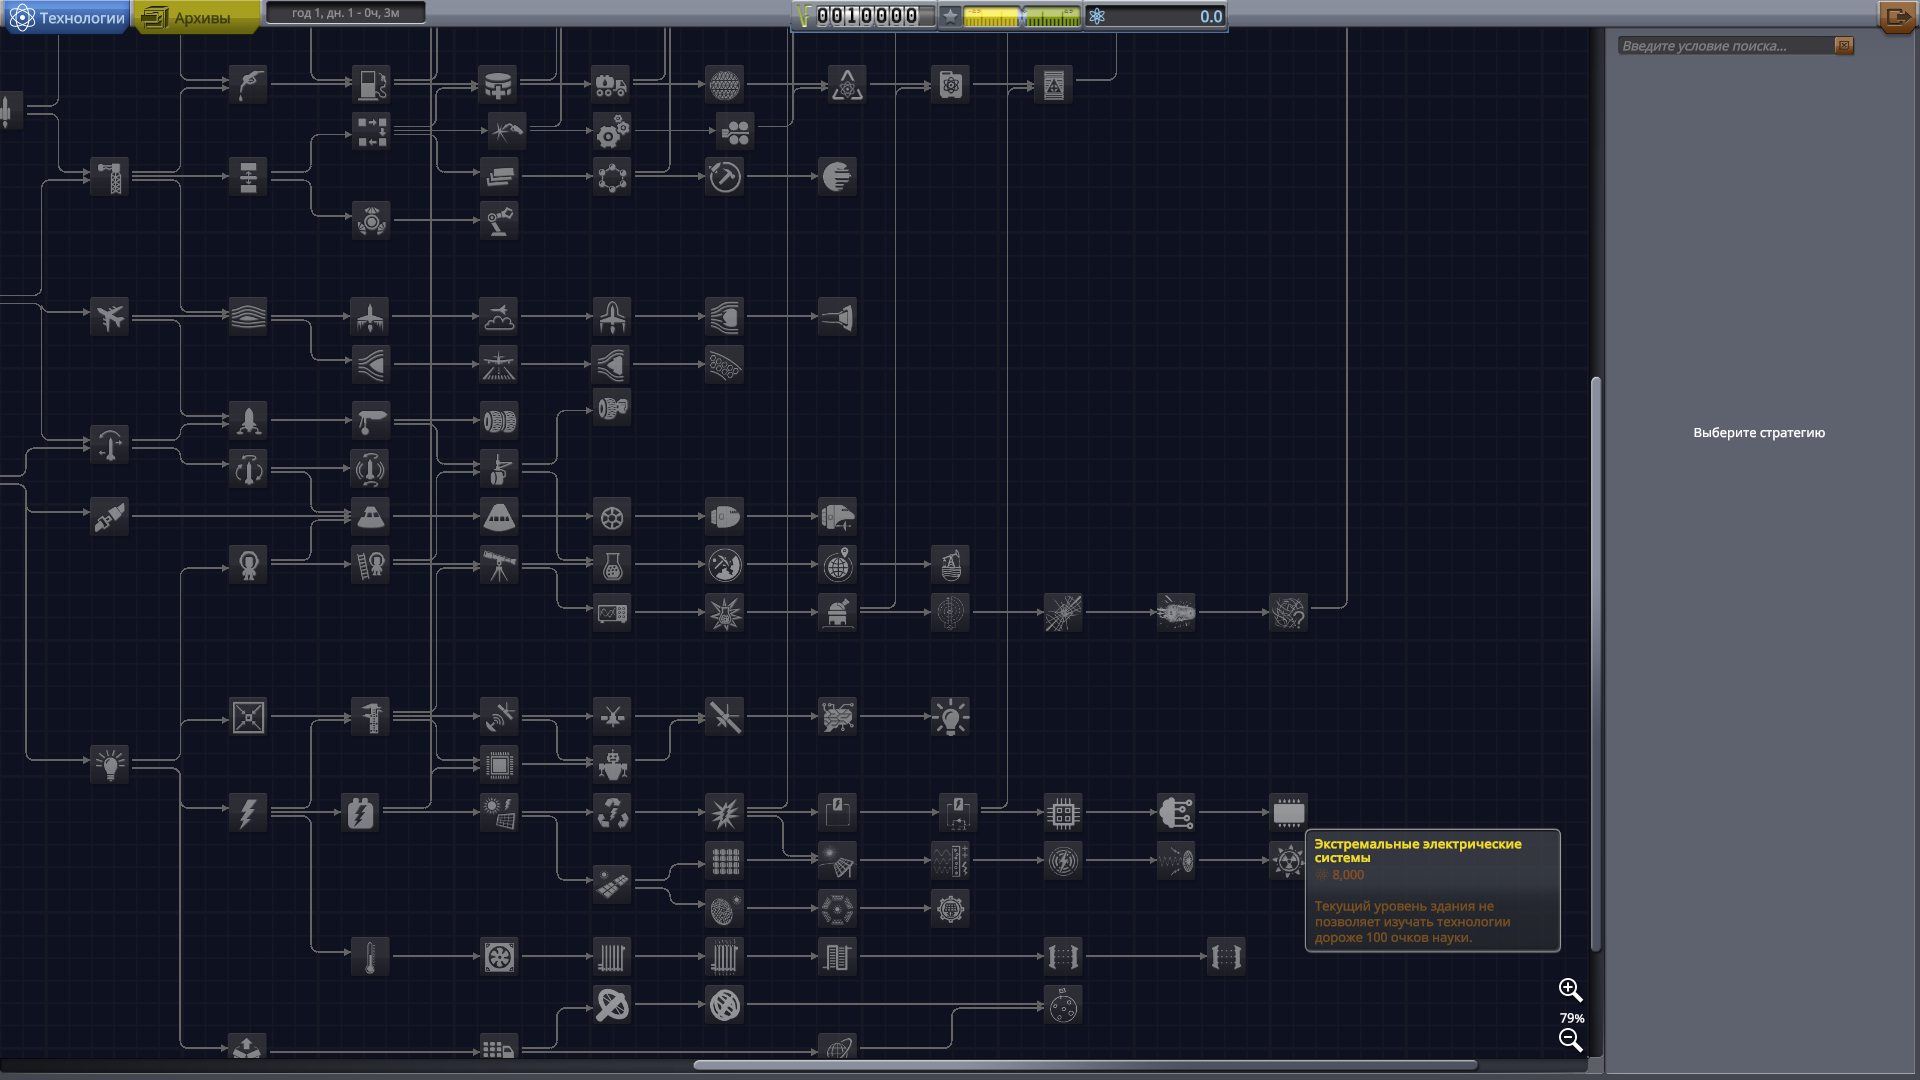Select the light bulb electrics node

click(109, 764)
